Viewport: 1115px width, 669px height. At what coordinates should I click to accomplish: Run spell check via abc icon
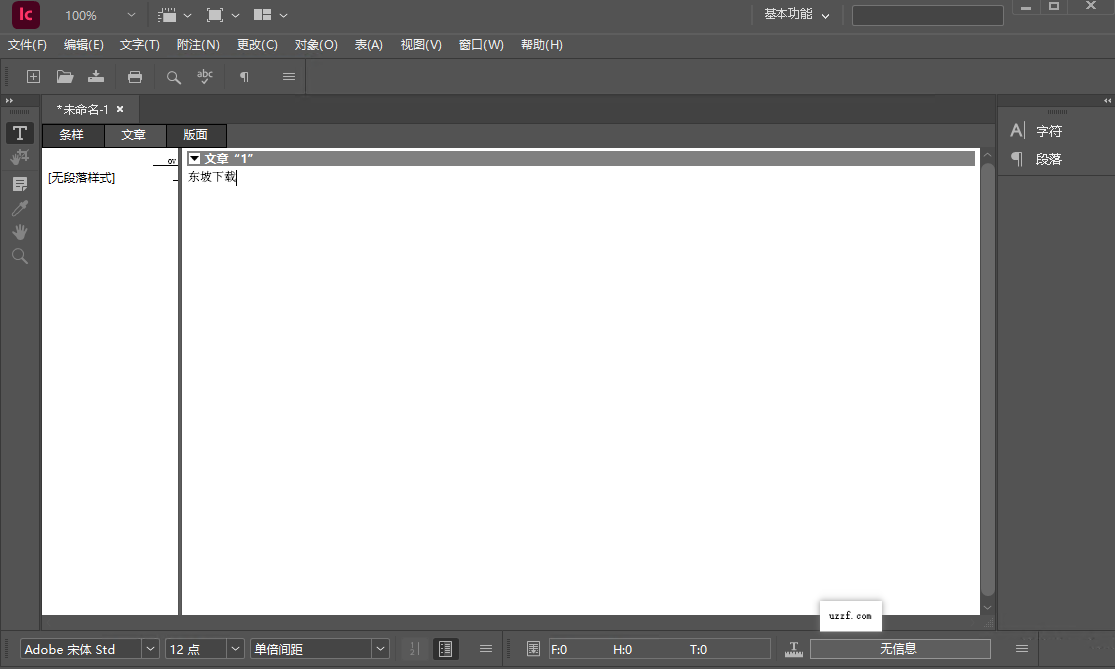(x=205, y=76)
